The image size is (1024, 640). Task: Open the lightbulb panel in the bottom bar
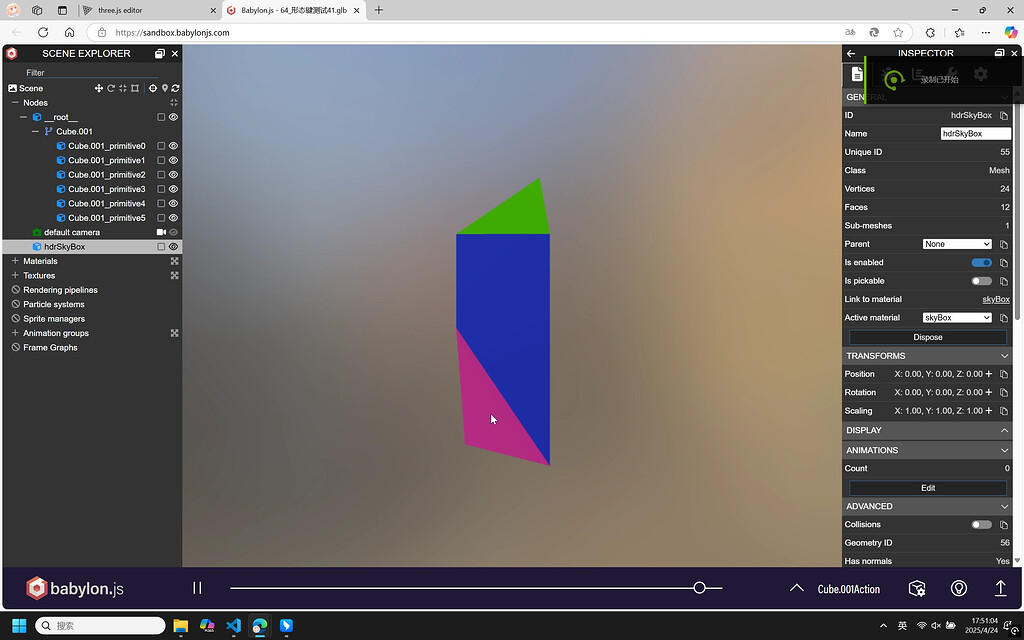pyautogui.click(x=958, y=588)
